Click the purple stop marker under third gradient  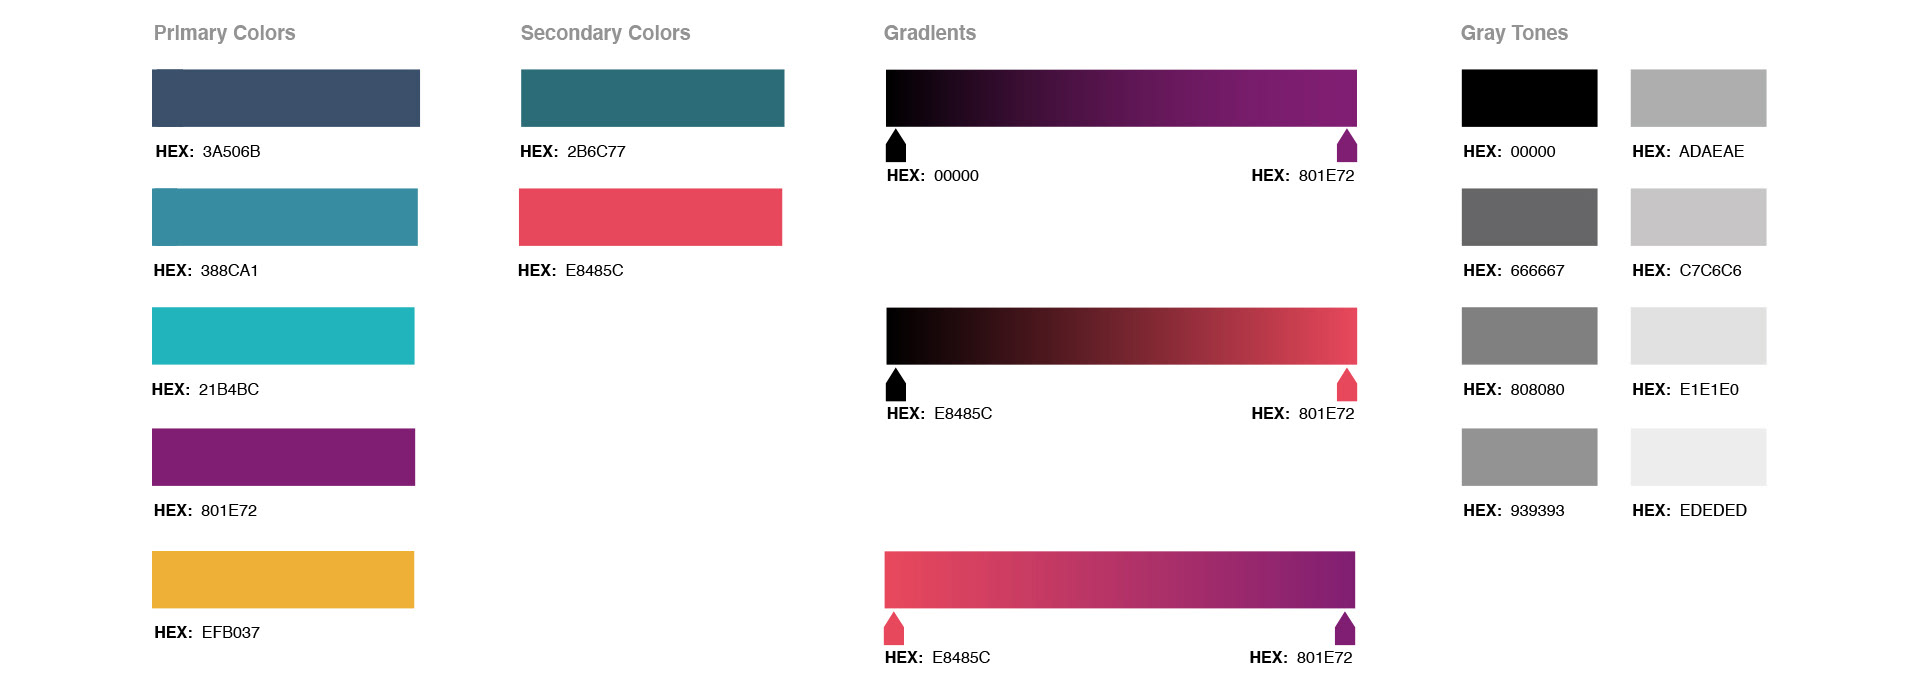click(1344, 629)
